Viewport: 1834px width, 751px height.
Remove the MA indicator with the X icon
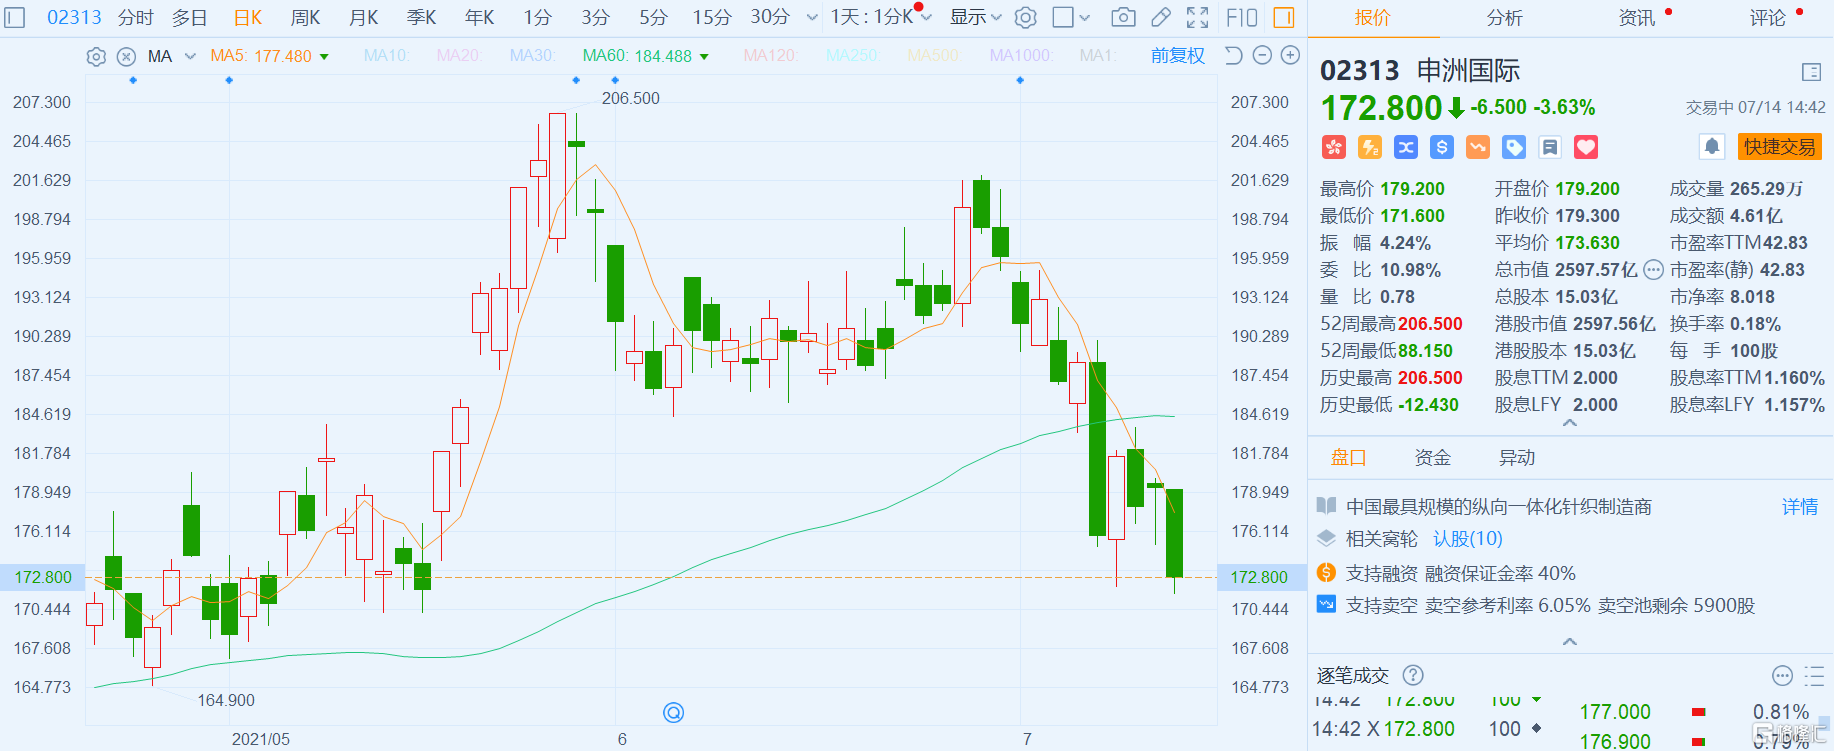(126, 56)
